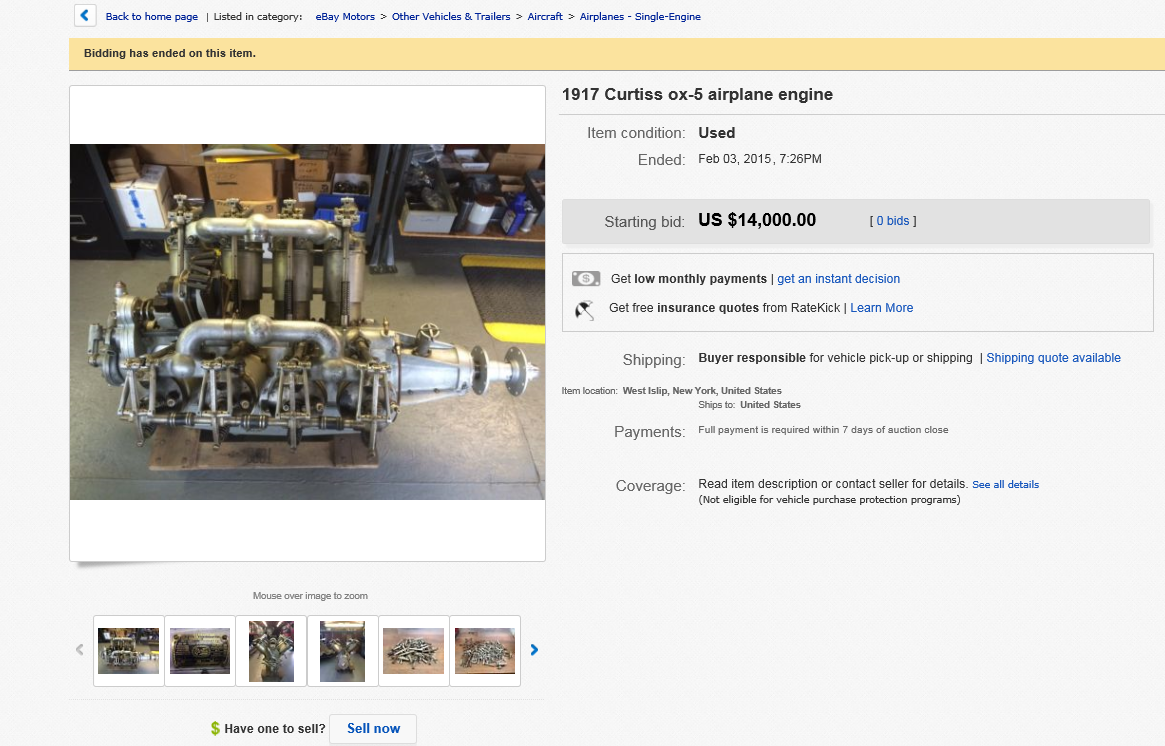The width and height of the screenshot is (1165, 746).
Task: Click get an instant decision link
Action: pos(838,279)
